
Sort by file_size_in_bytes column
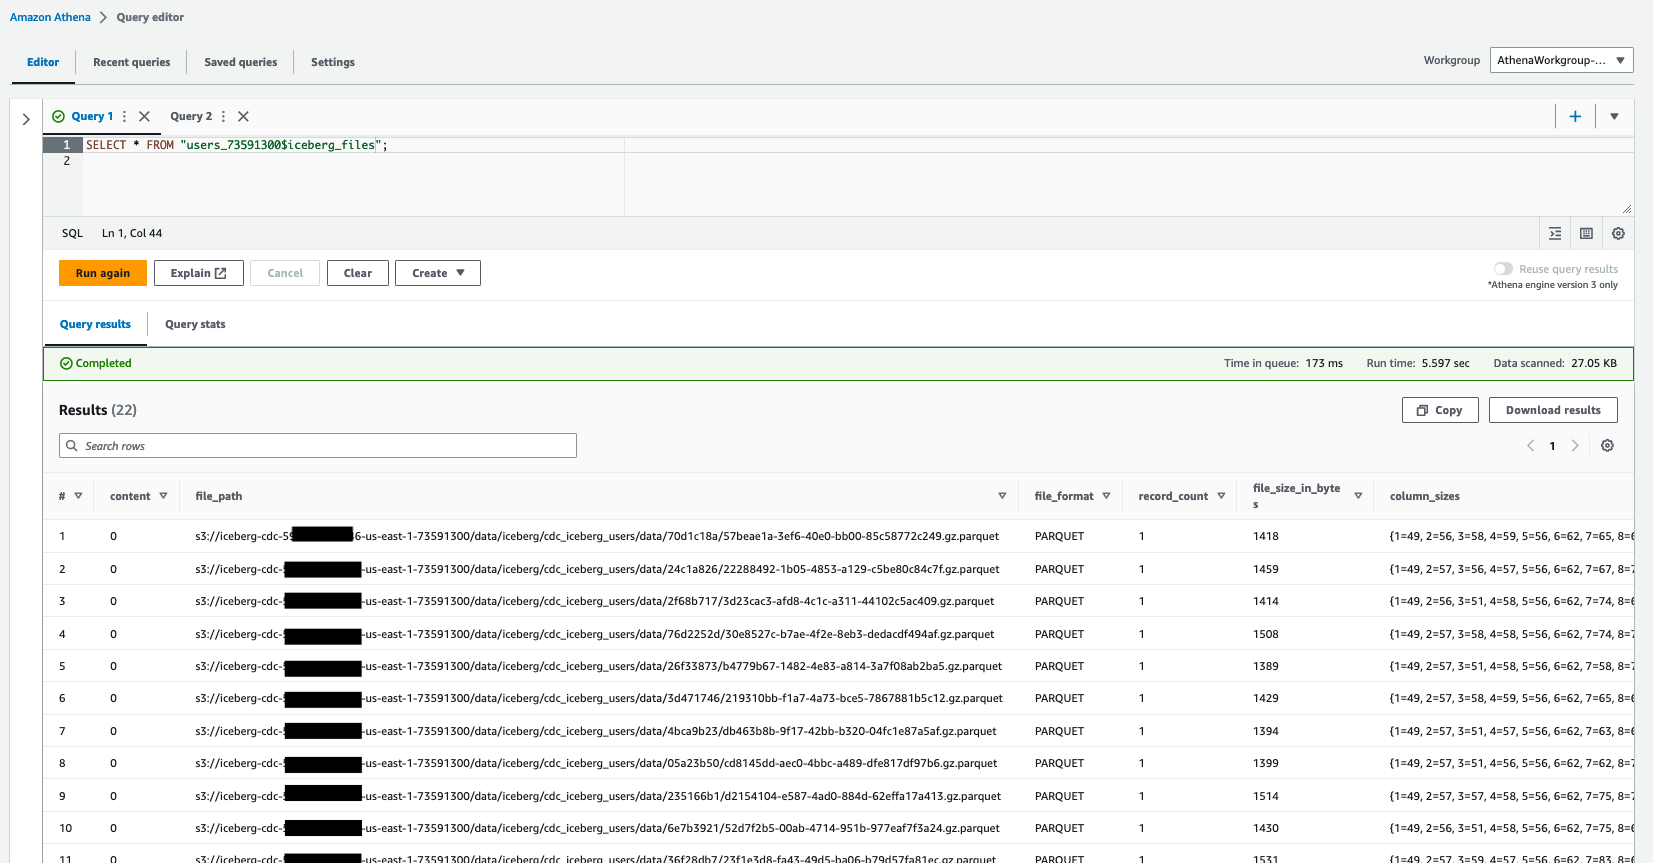click(1358, 496)
